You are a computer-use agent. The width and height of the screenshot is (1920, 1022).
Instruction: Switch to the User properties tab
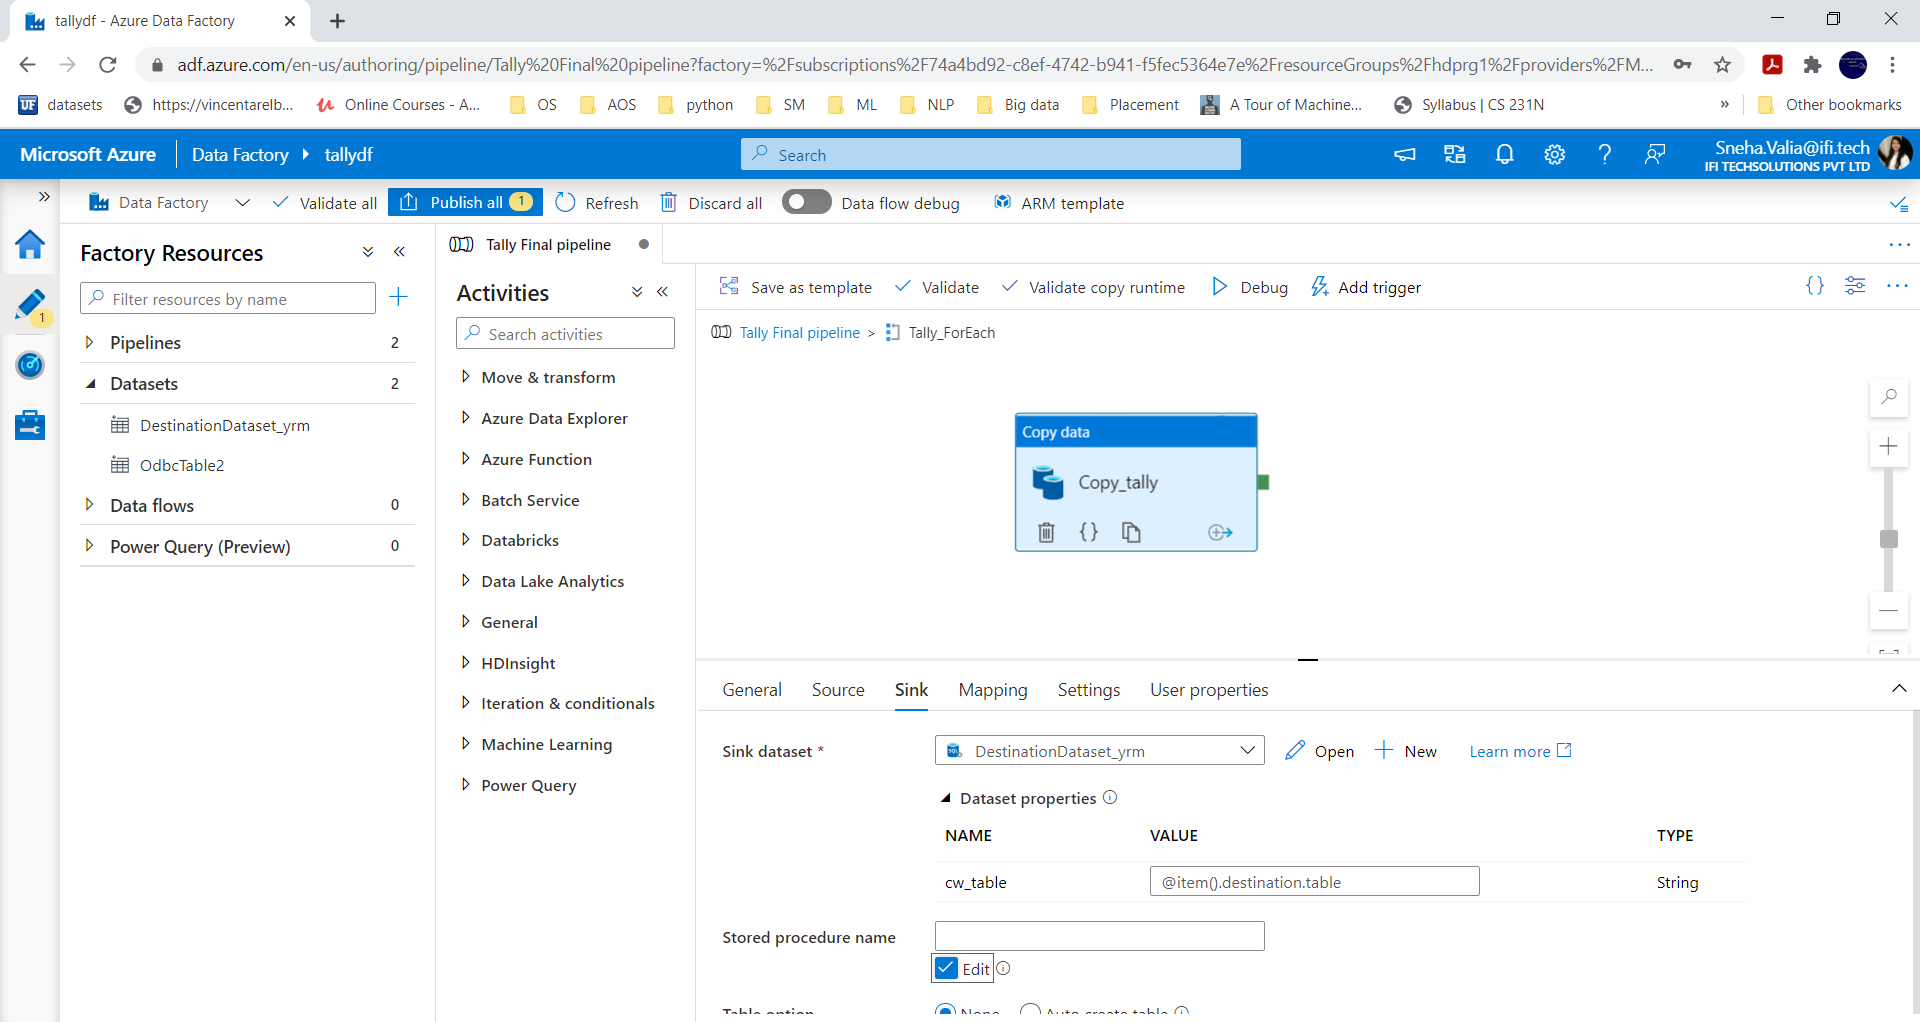click(1209, 689)
